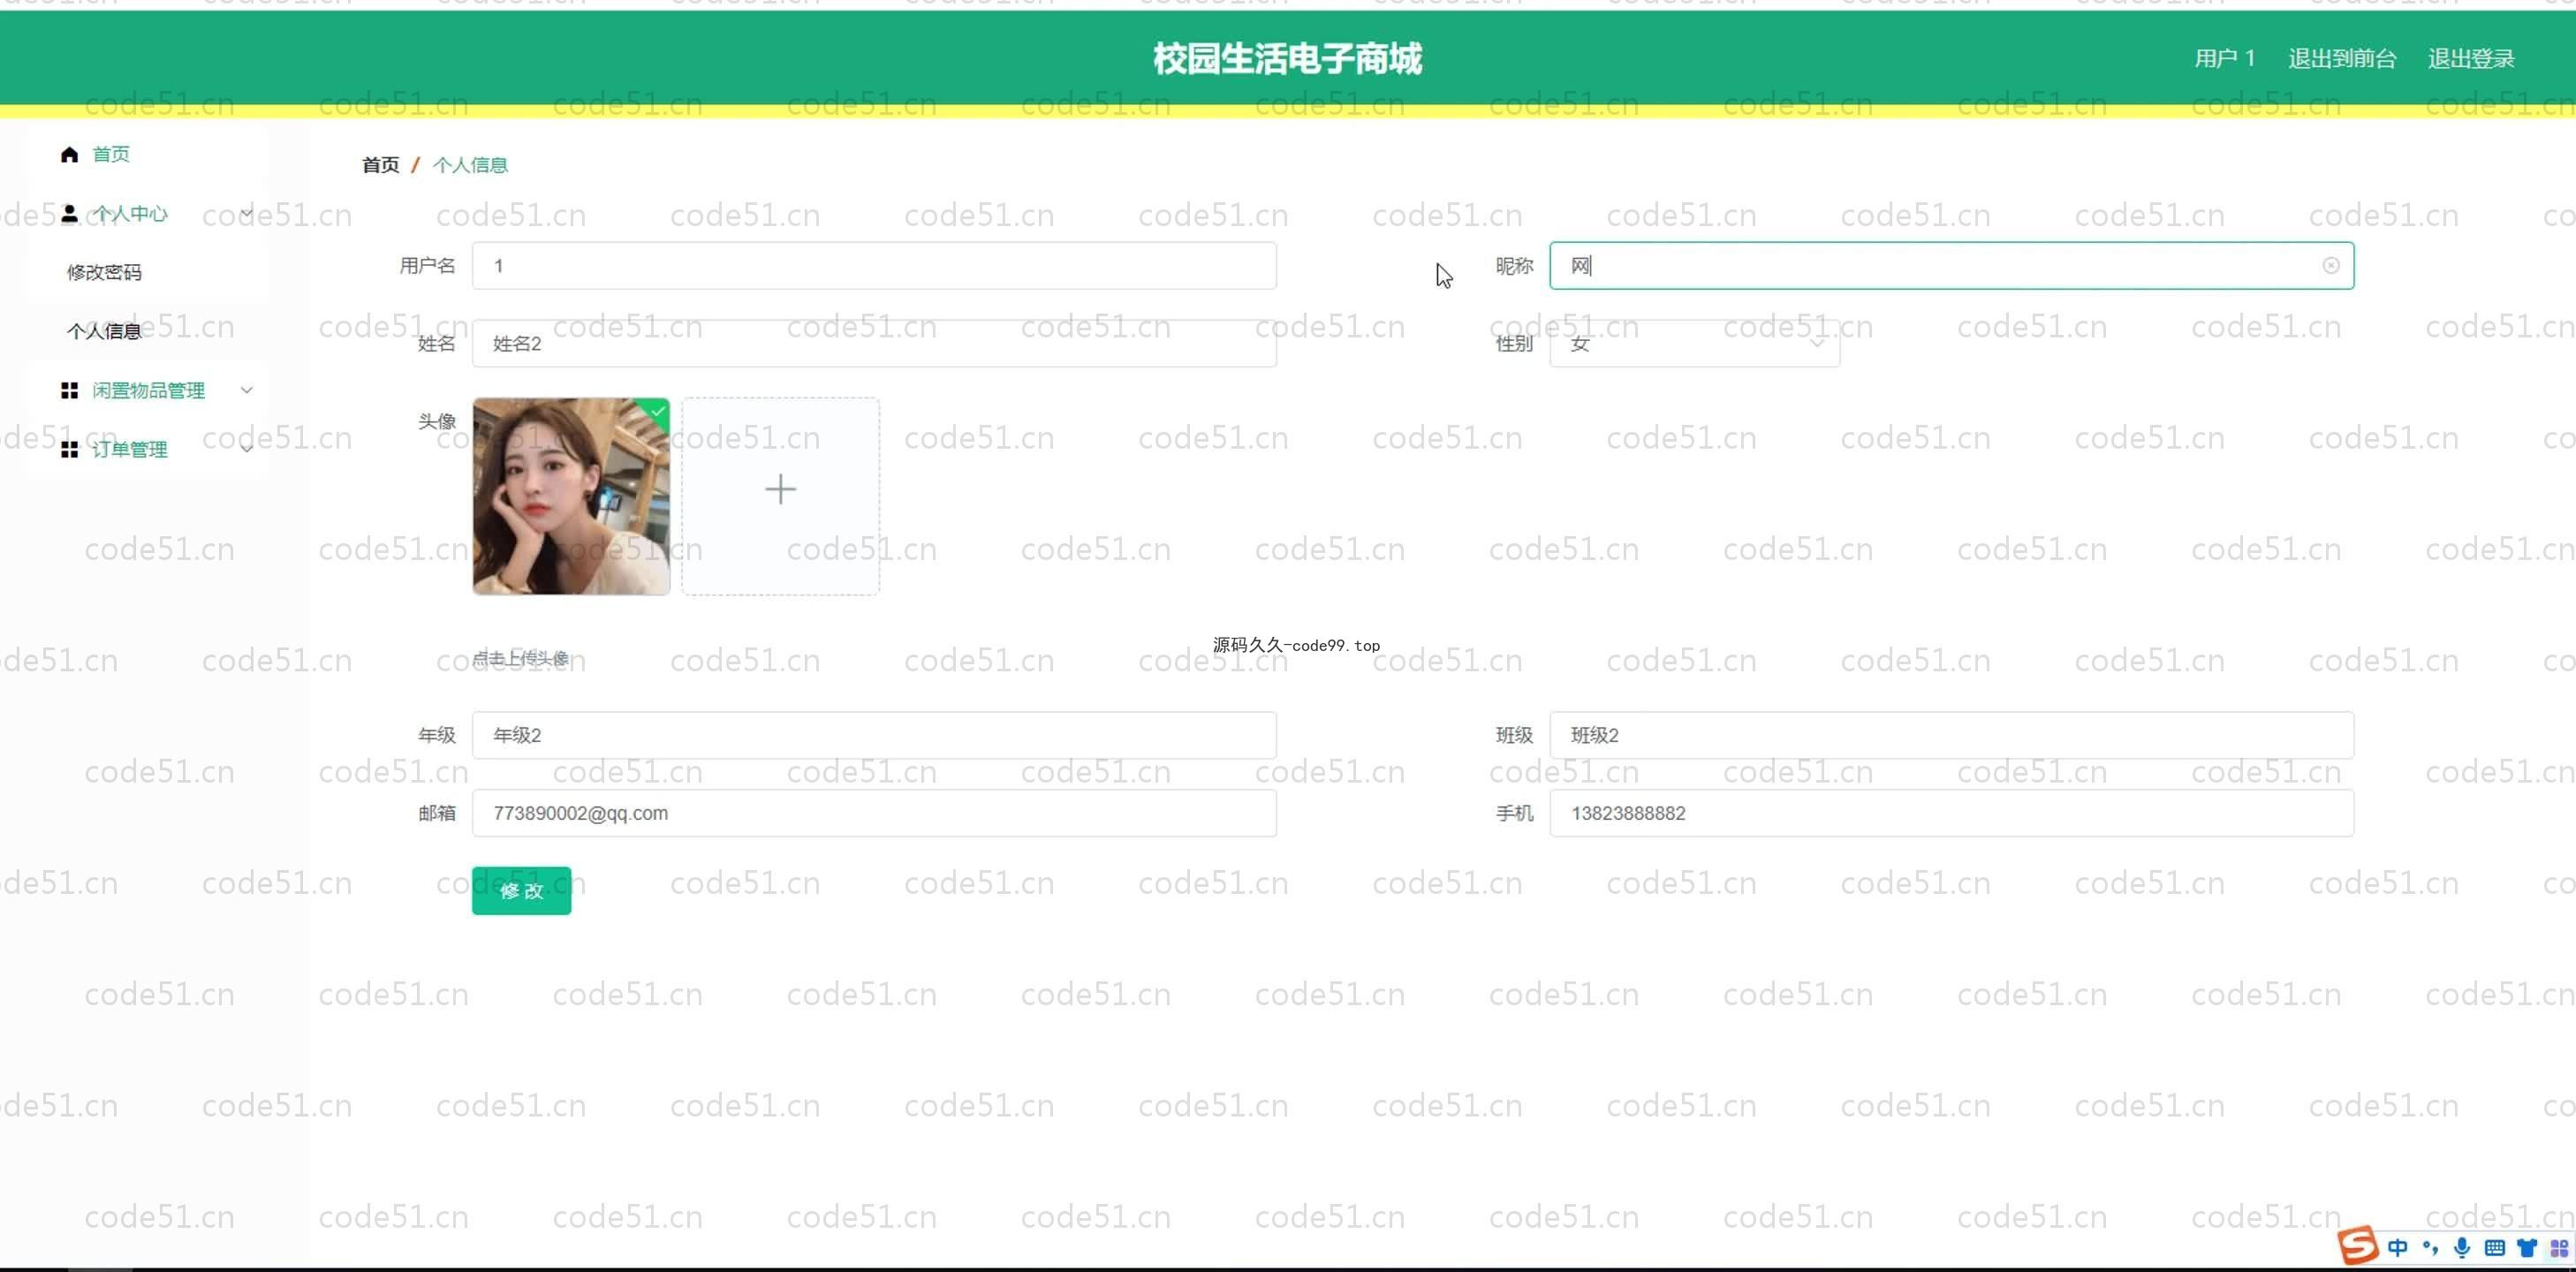Click the 姓名 input field with 姓名2
Image resolution: width=2576 pixels, height=1272 pixels.
click(874, 343)
